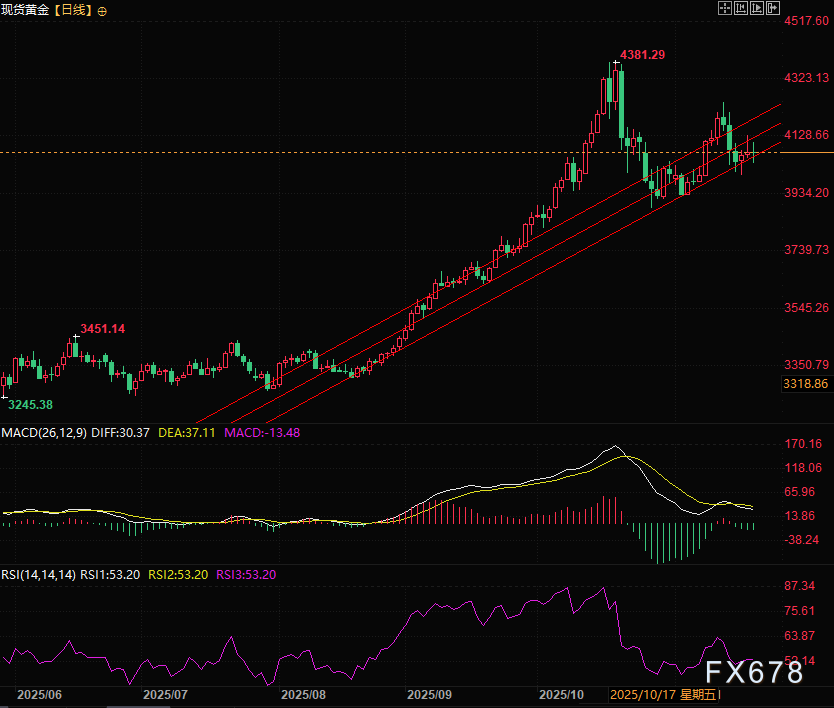
Task: Click the circled plus icon beside 日线
Action: [102, 10]
